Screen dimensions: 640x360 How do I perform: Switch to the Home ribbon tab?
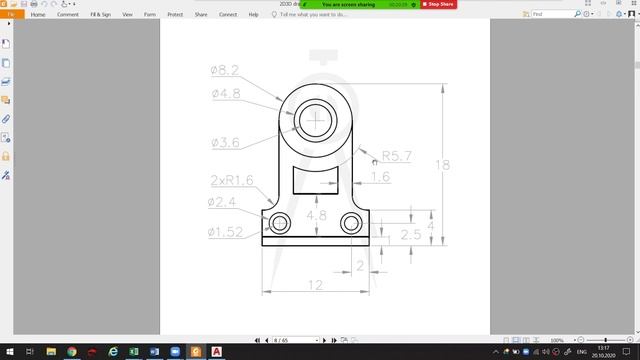coord(38,14)
